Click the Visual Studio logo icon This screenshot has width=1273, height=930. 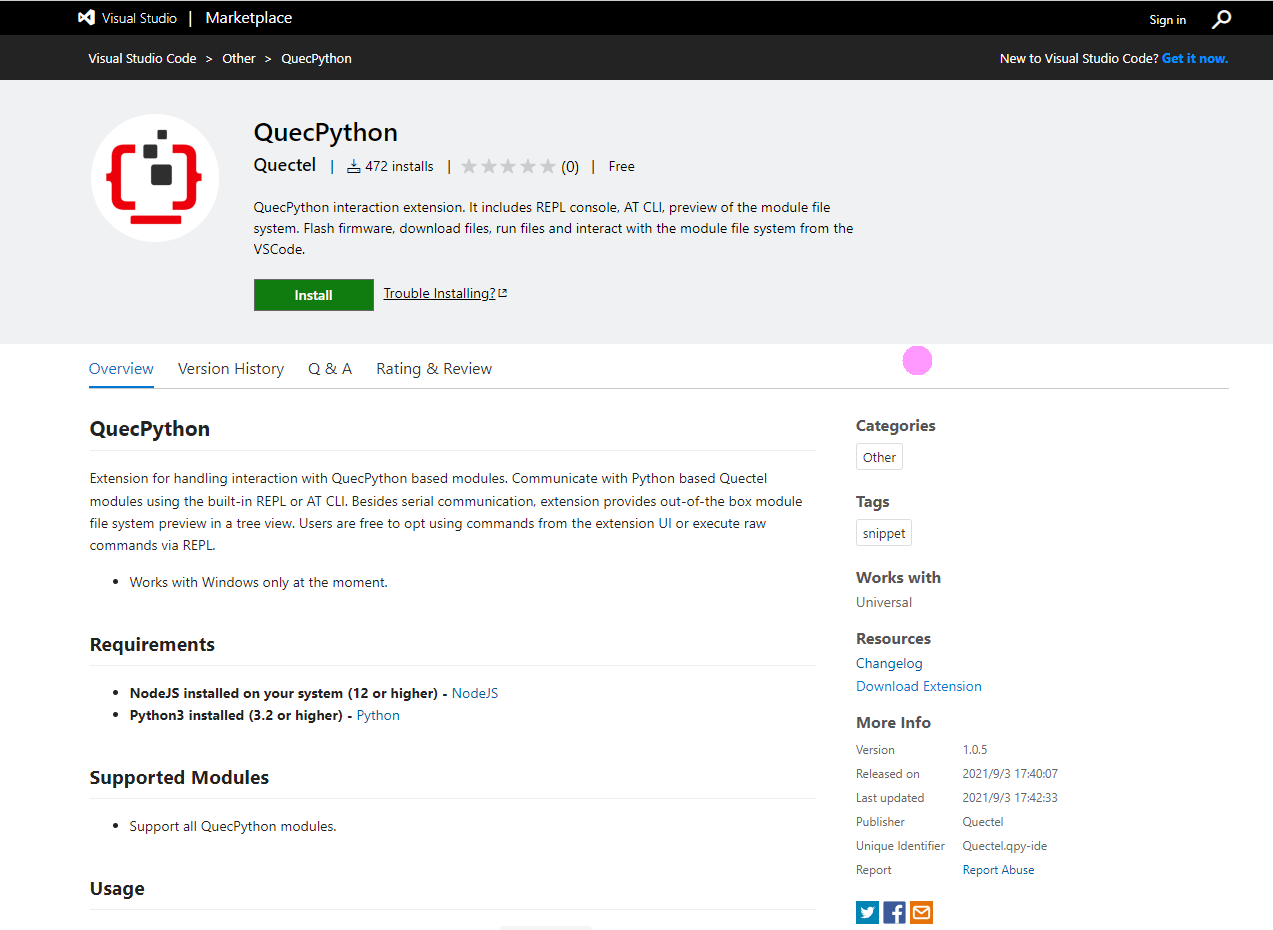pos(87,18)
